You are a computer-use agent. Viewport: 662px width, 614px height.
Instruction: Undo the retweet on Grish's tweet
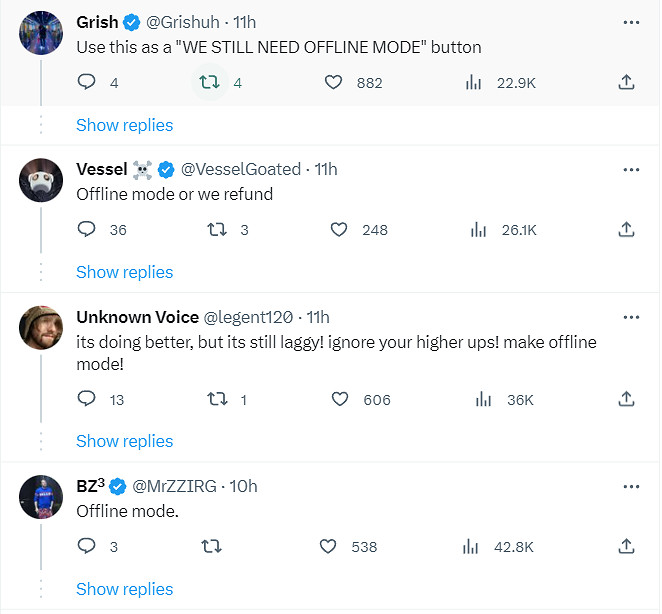coord(210,83)
